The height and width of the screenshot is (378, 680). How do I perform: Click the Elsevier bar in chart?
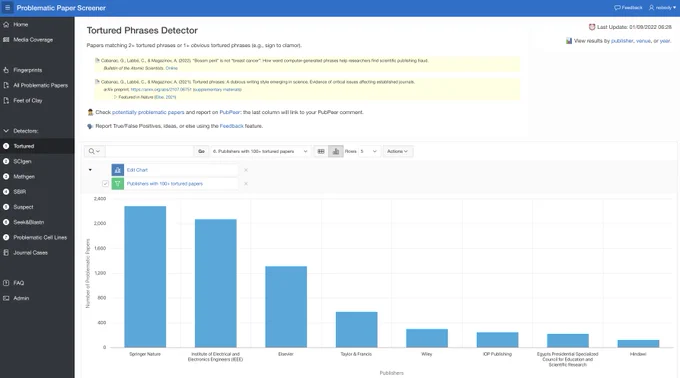tap(286, 306)
